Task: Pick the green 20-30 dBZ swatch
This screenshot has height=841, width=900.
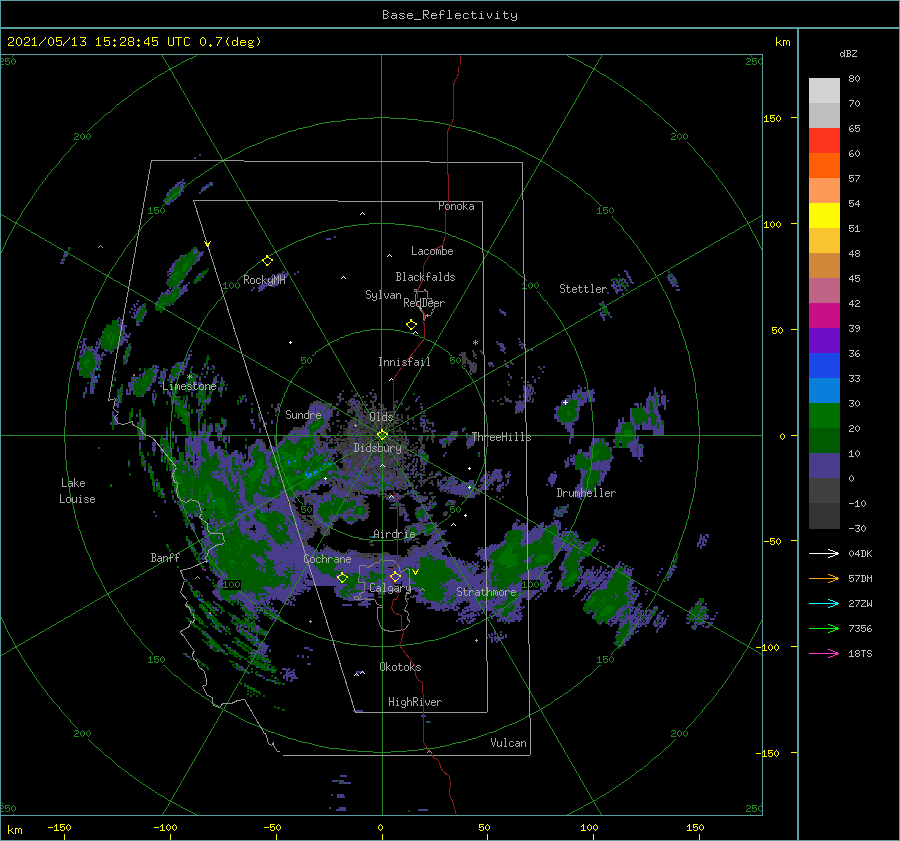Action: pos(824,416)
